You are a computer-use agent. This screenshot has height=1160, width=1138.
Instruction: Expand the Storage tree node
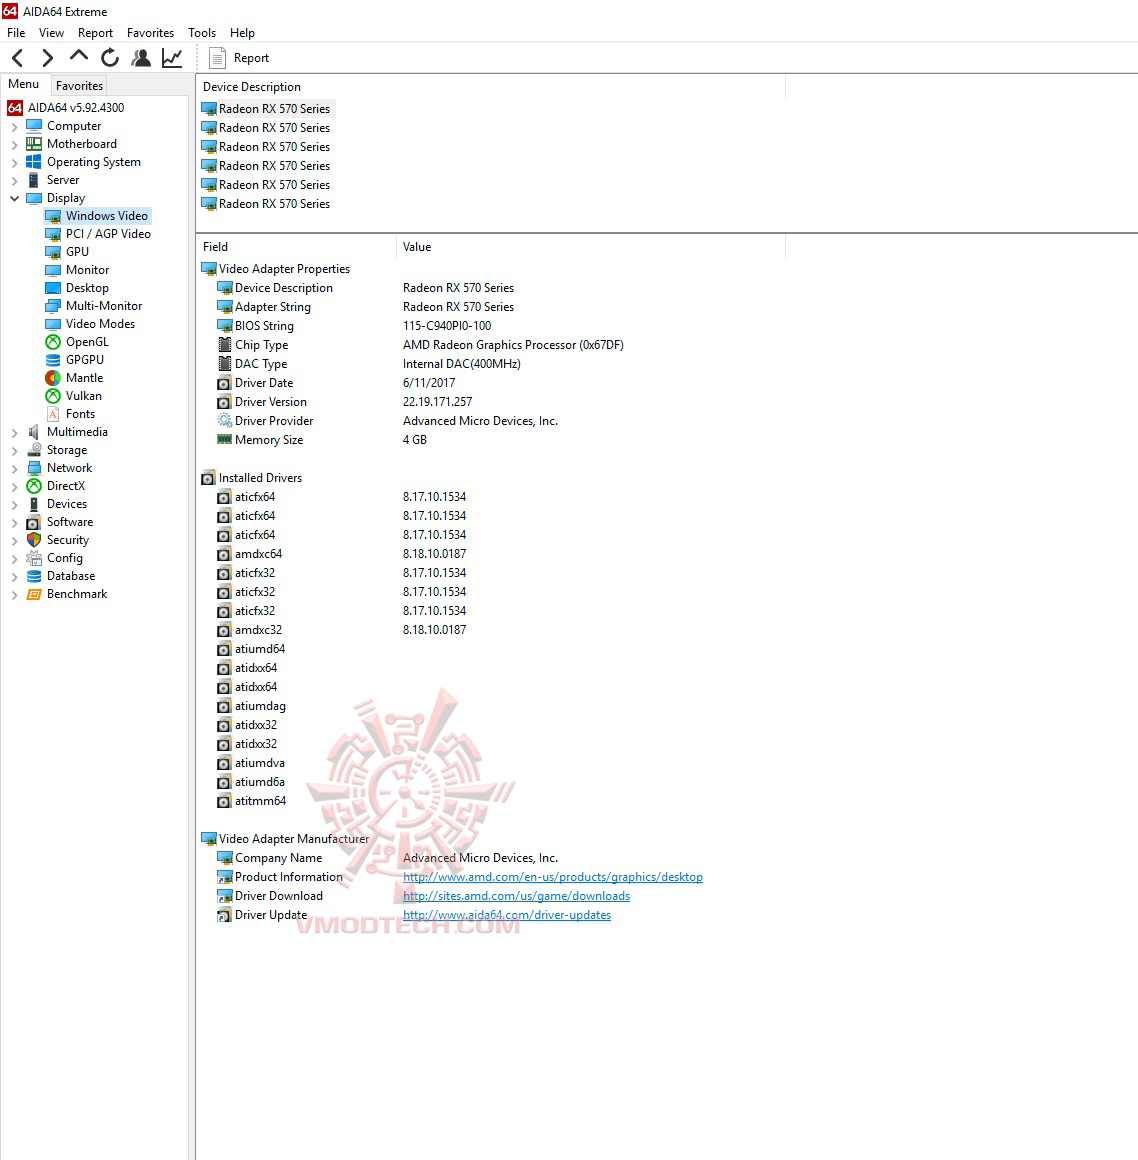tap(14, 450)
